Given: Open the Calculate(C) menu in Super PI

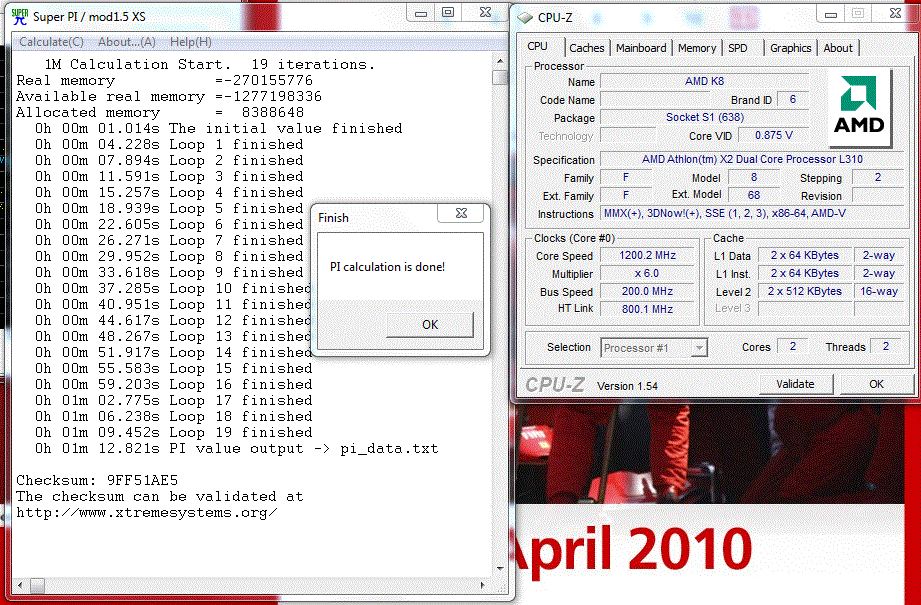Looking at the screenshot, I should tap(51, 42).
